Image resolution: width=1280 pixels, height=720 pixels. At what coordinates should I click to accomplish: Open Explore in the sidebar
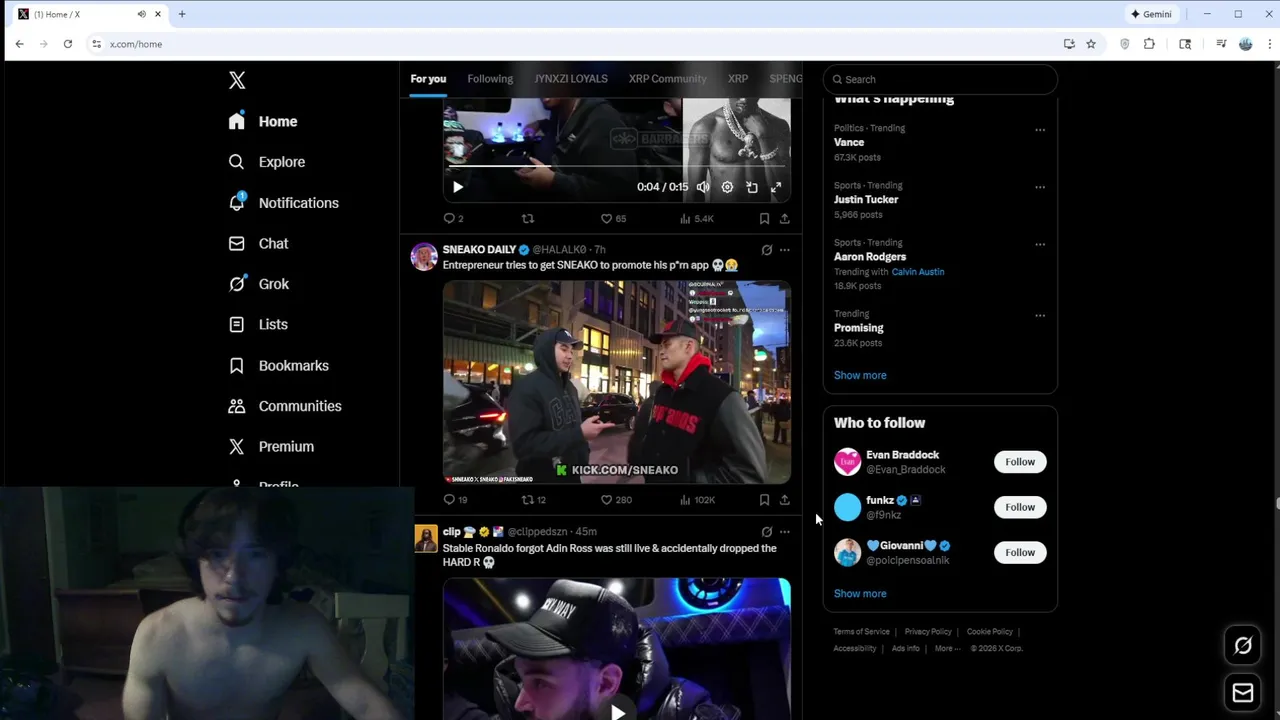pos(266,162)
